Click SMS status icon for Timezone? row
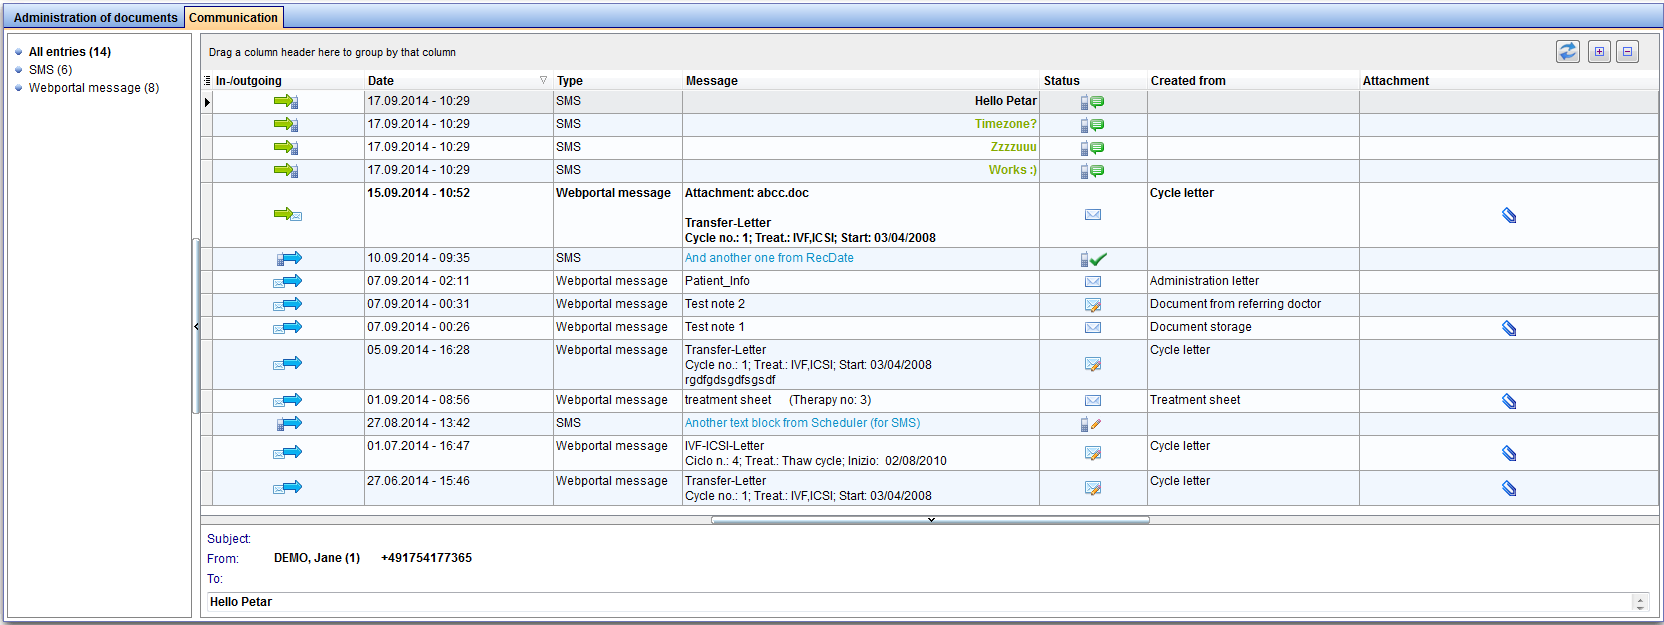This screenshot has height=625, width=1664. 1092,125
